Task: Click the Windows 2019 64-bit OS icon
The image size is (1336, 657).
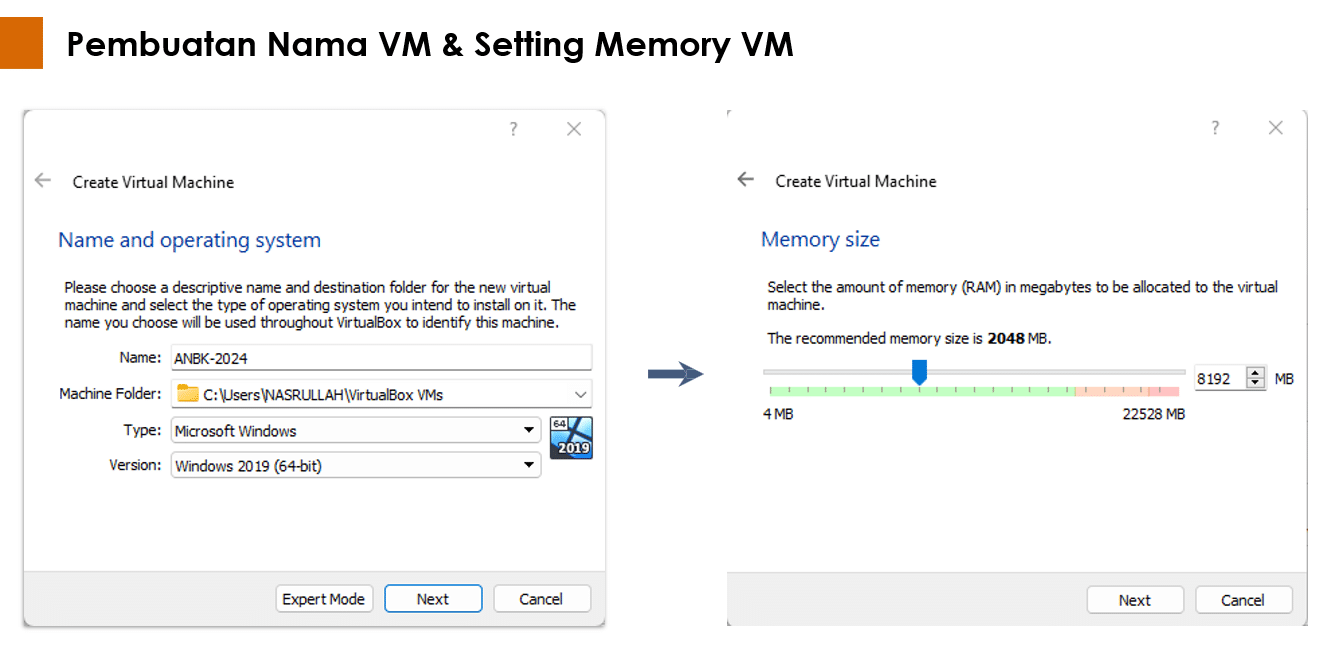Action: 571,438
